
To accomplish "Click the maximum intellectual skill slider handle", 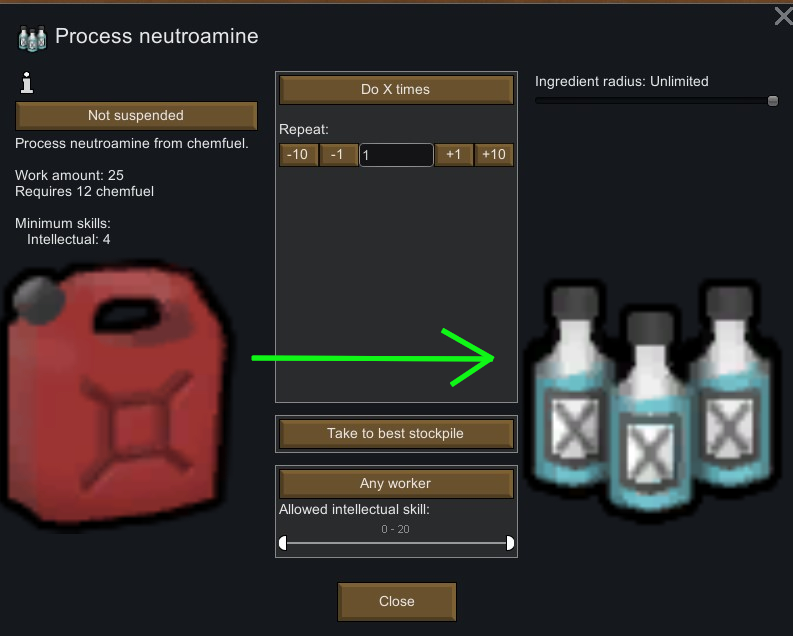I will 510,543.
